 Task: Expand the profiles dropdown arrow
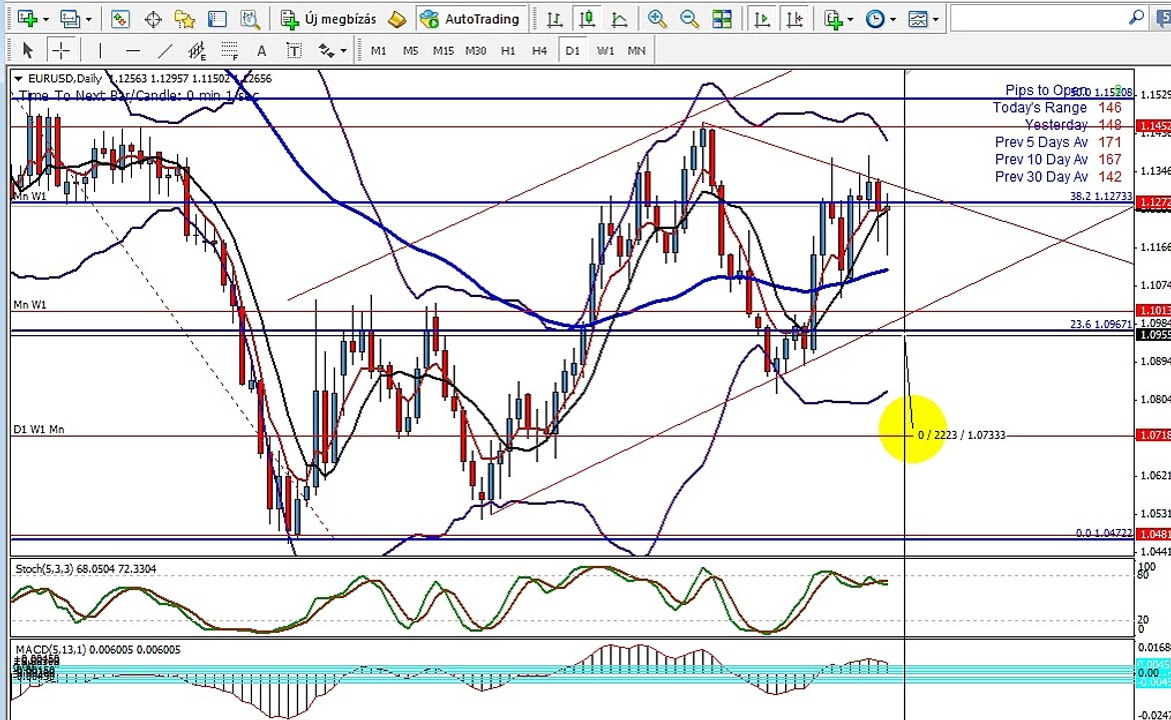click(88, 19)
